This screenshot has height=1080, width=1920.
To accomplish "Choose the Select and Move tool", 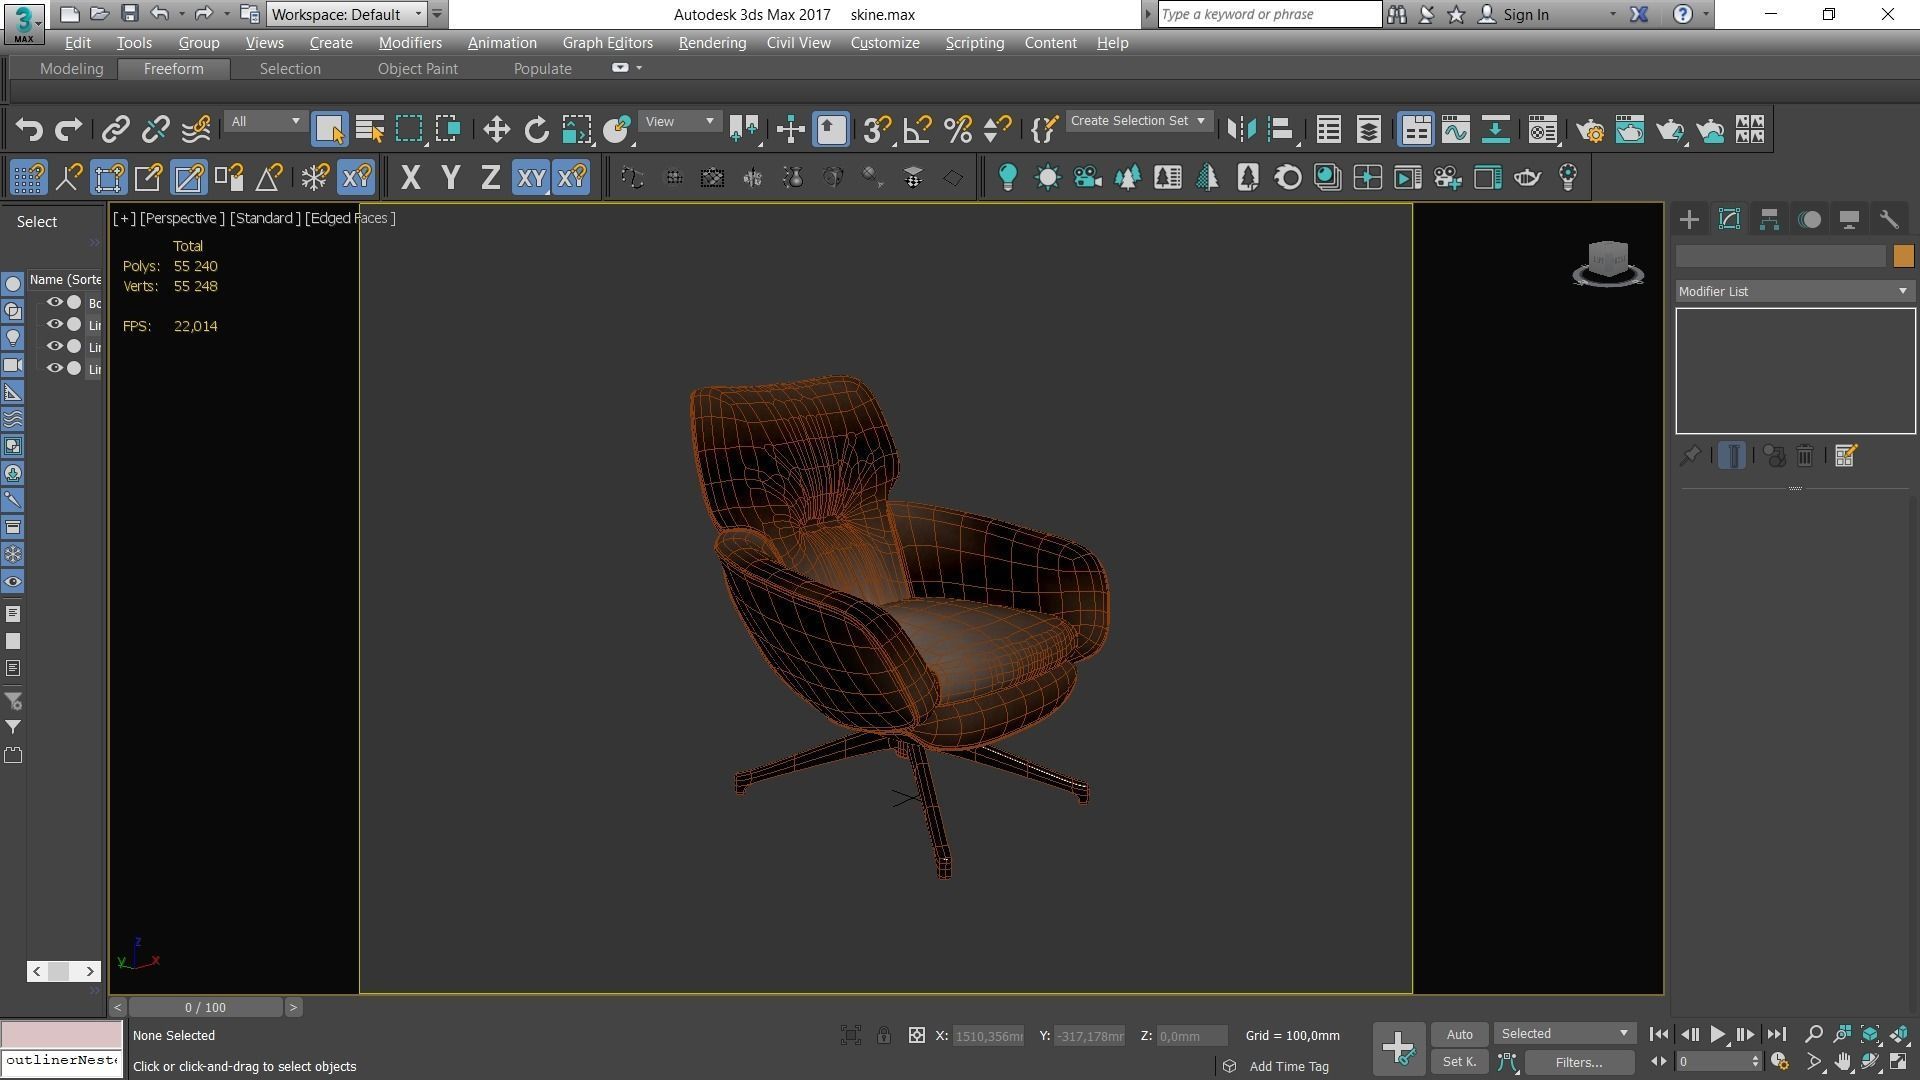I will coord(496,130).
